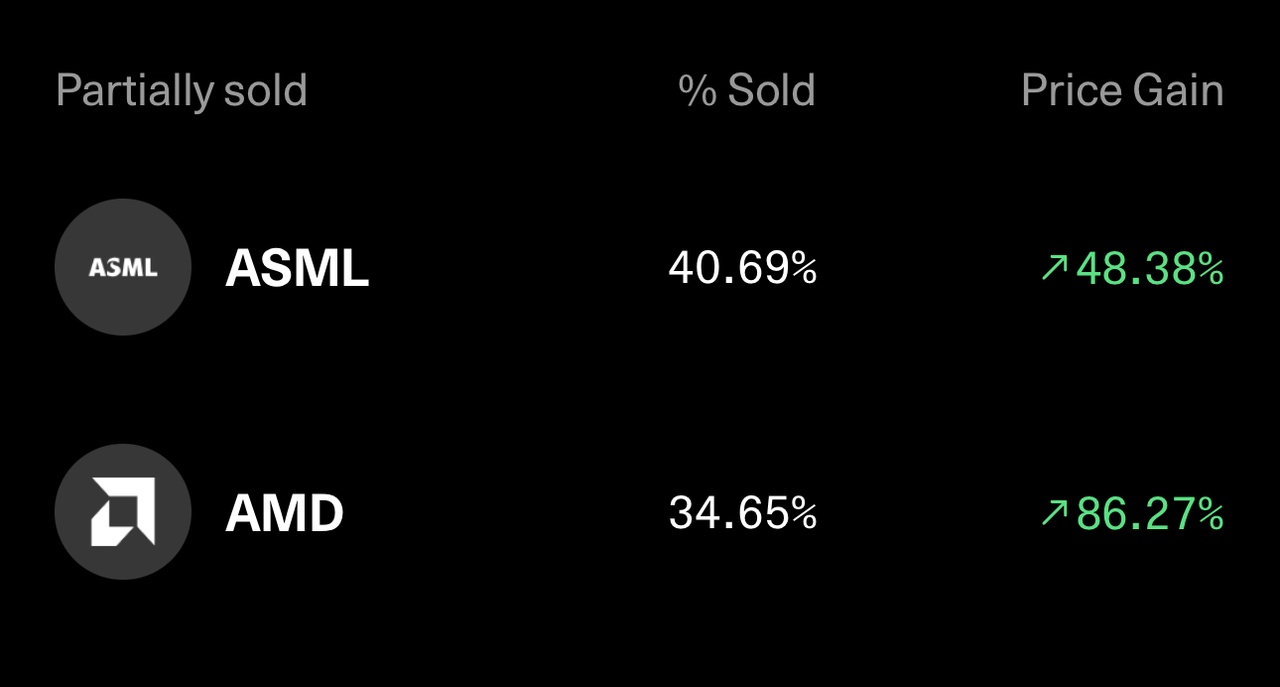Click AMD's 34.65% sold value

tap(742, 513)
